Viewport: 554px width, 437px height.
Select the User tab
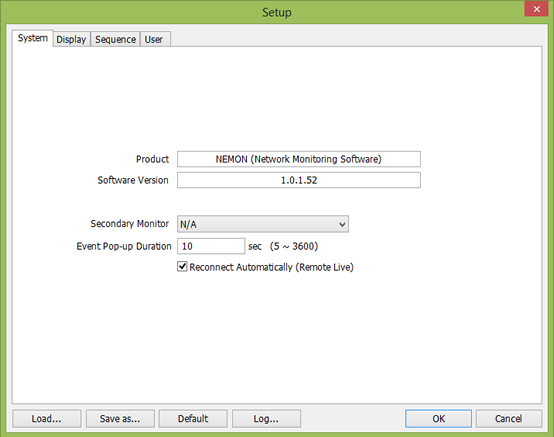click(155, 39)
